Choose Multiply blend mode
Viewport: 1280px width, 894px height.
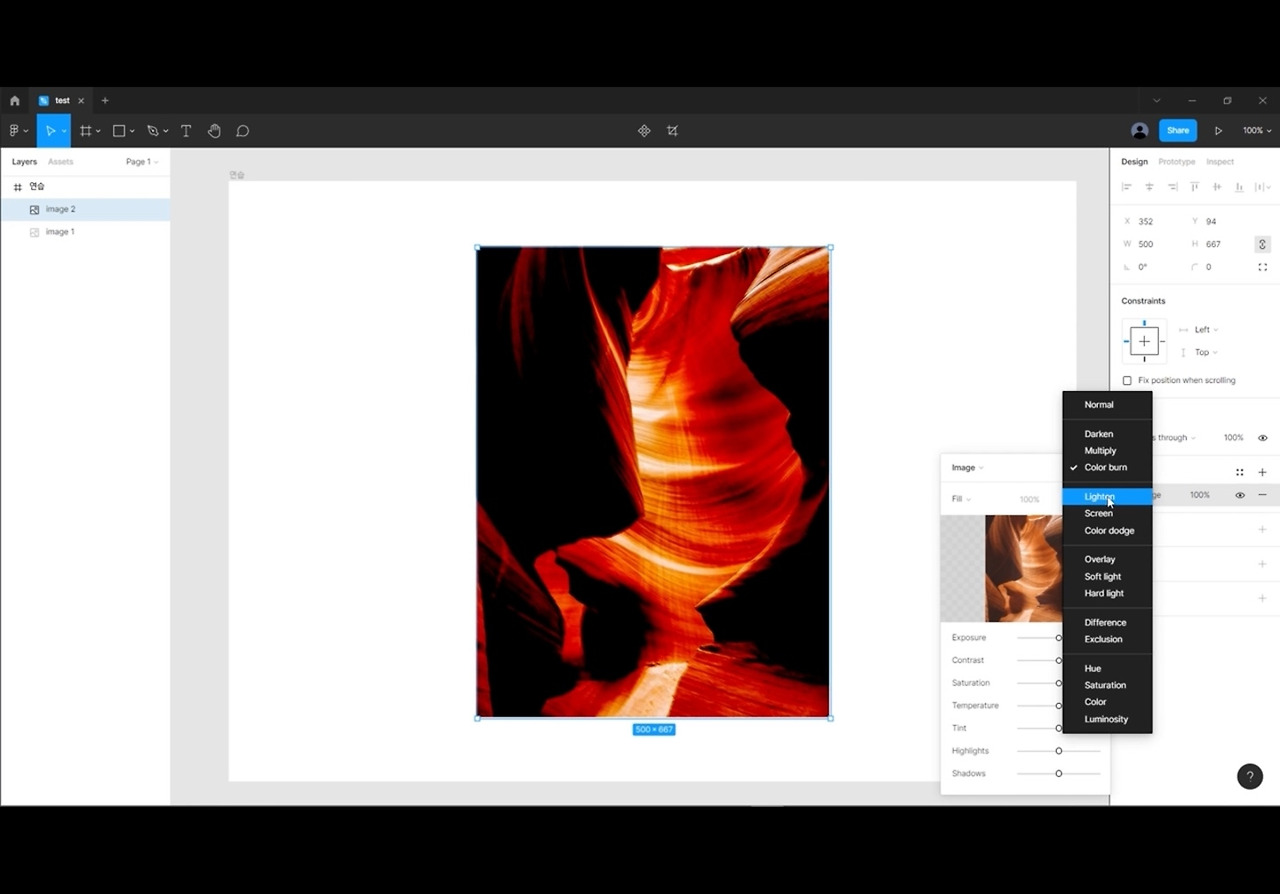(x=1107, y=451)
